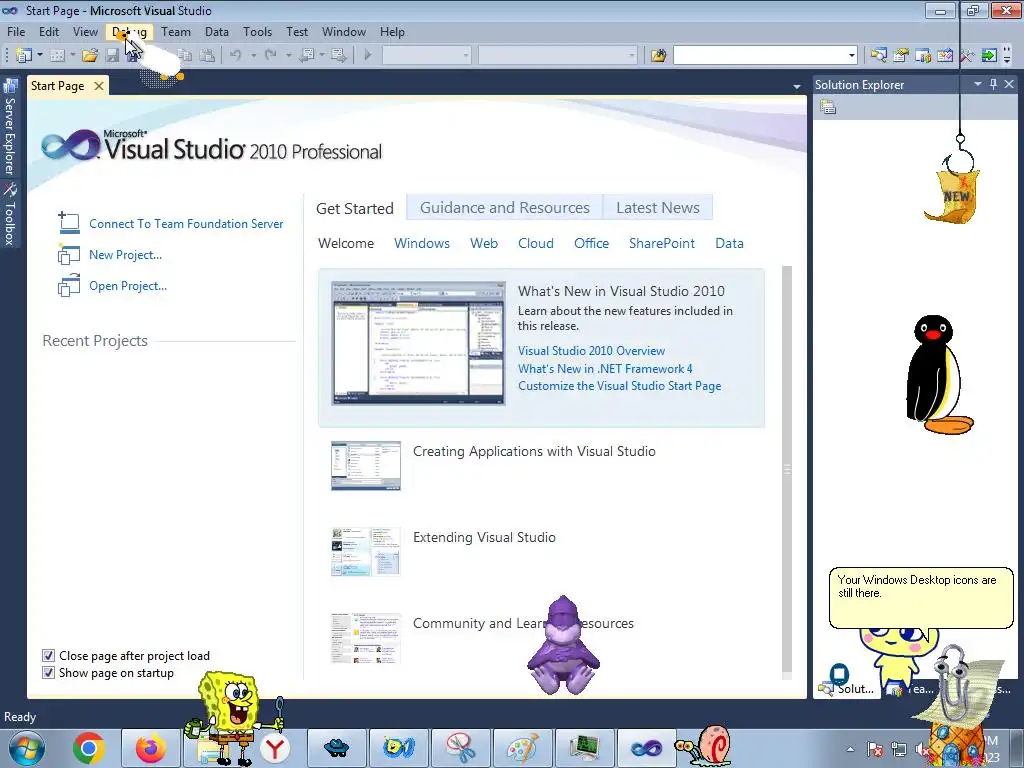Open Customize the Visual Studio Start Page
This screenshot has width=1024, height=768.
pos(619,385)
